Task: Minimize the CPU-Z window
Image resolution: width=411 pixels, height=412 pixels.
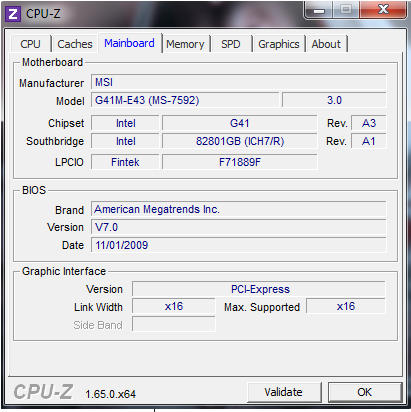Action: (x=318, y=10)
